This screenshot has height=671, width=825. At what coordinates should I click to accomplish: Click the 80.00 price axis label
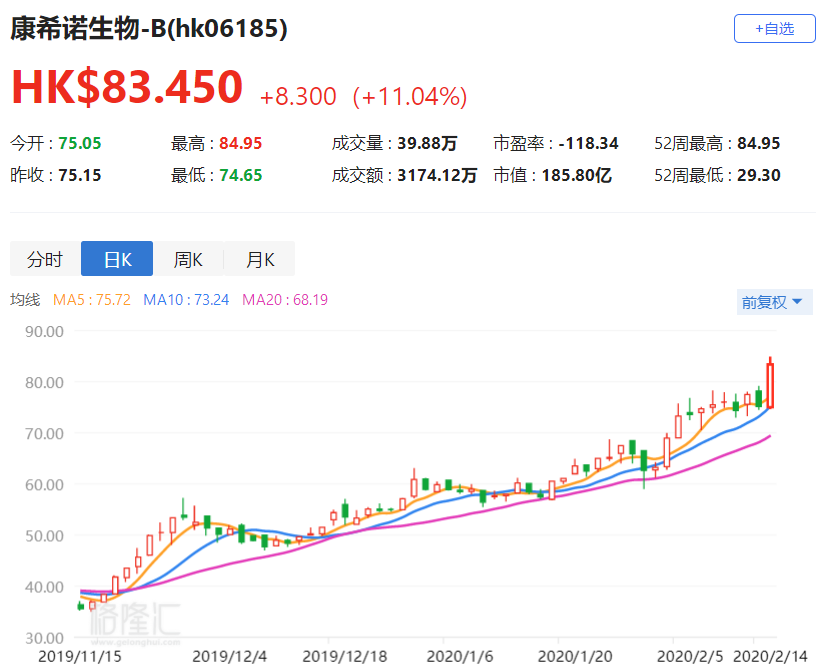(44, 383)
